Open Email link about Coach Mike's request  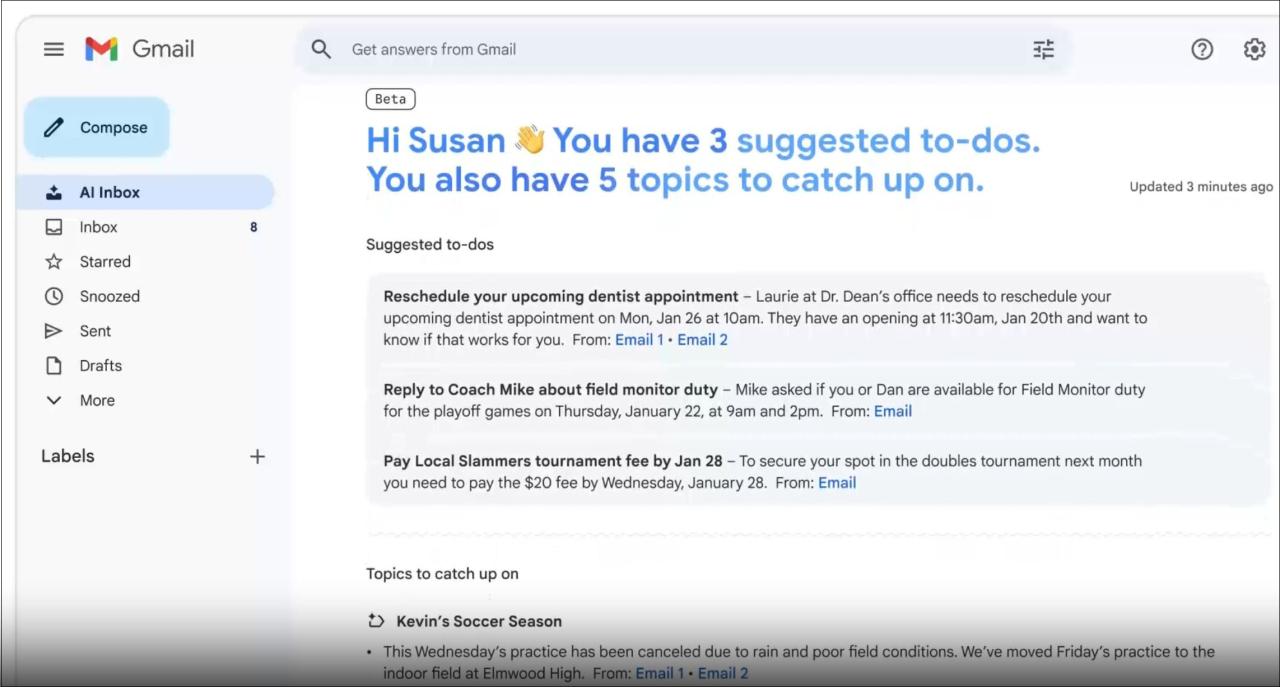click(892, 411)
